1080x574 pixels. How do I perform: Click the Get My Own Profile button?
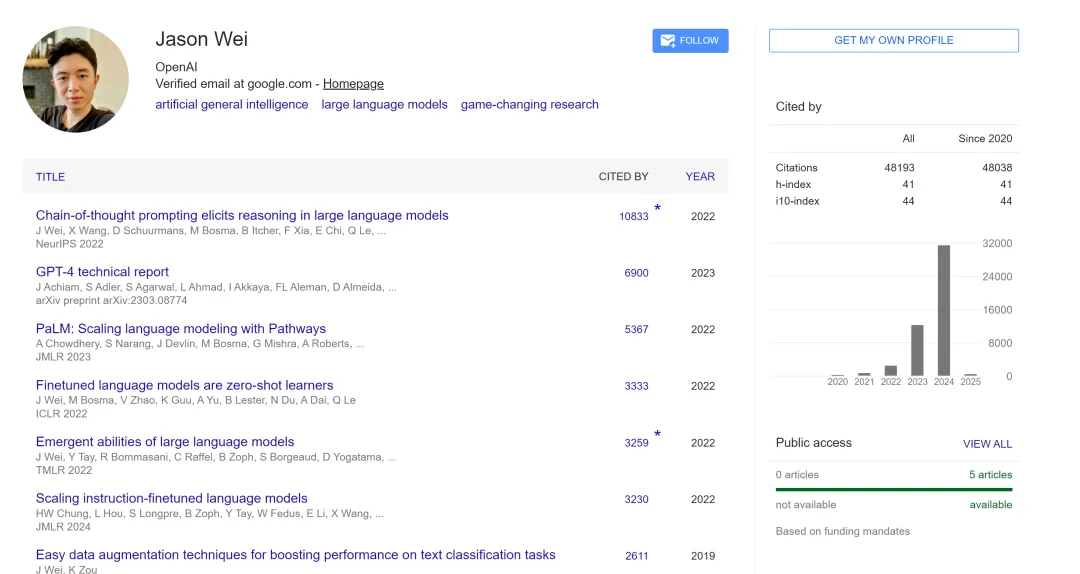pos(893,41)
